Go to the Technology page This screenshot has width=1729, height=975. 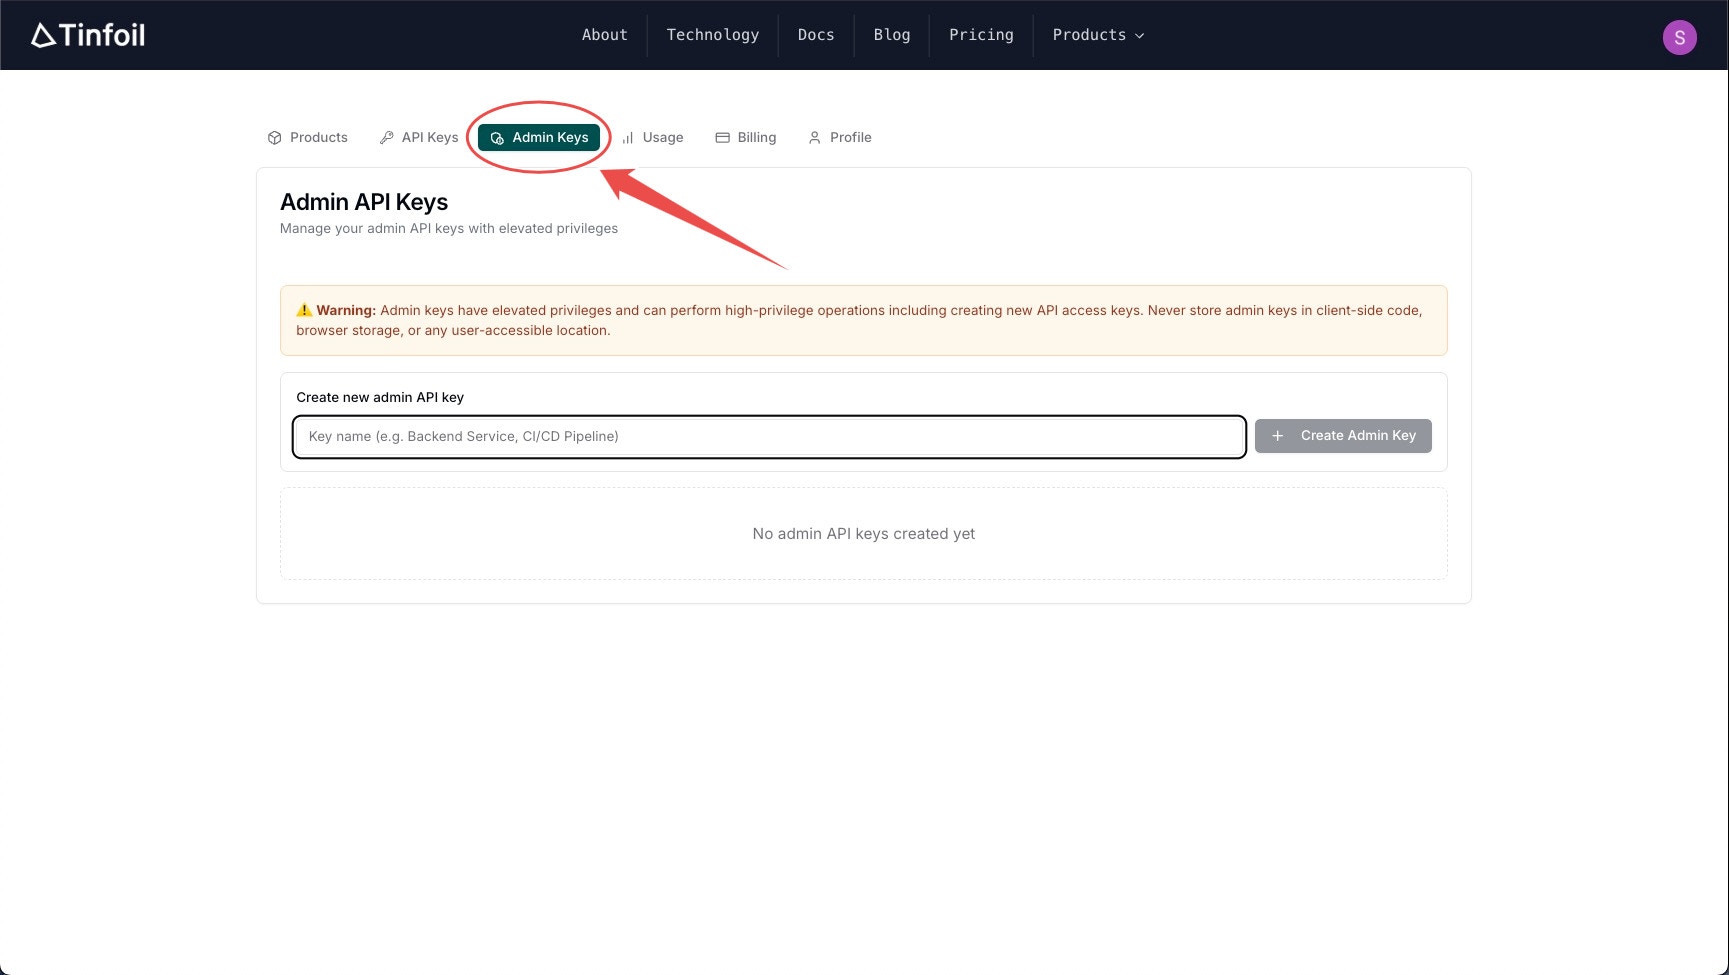pos(713,35)
